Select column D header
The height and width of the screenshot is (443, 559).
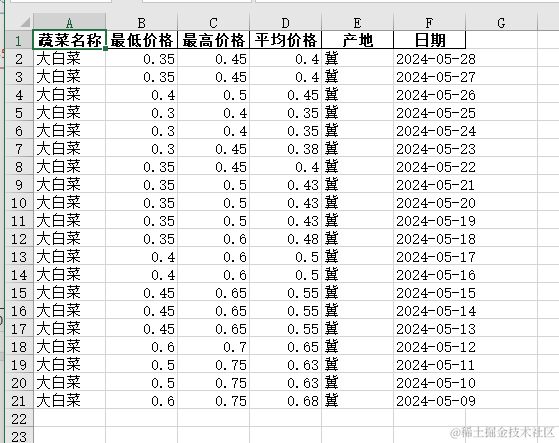coord(286,22)
